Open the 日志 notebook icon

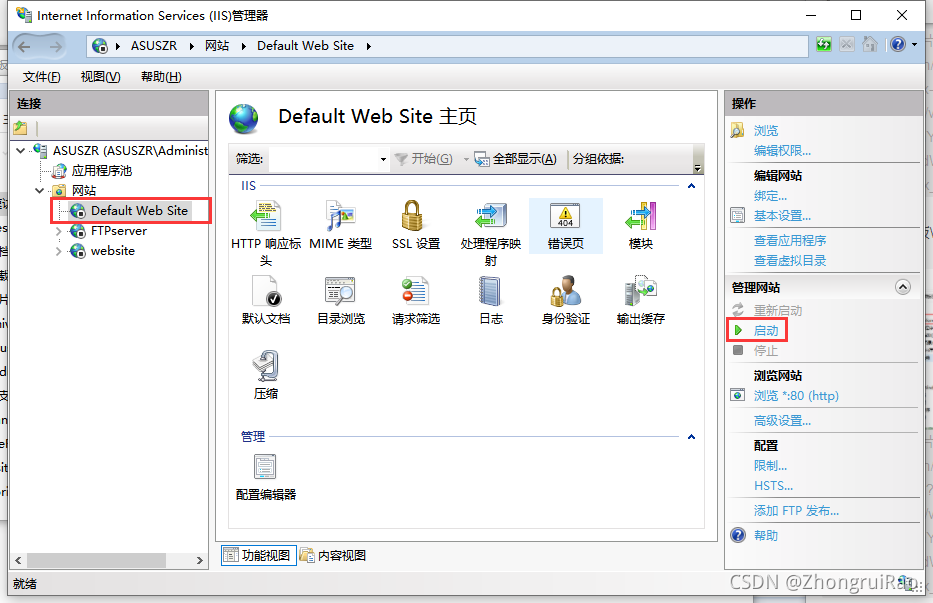[x=490, y=290]
